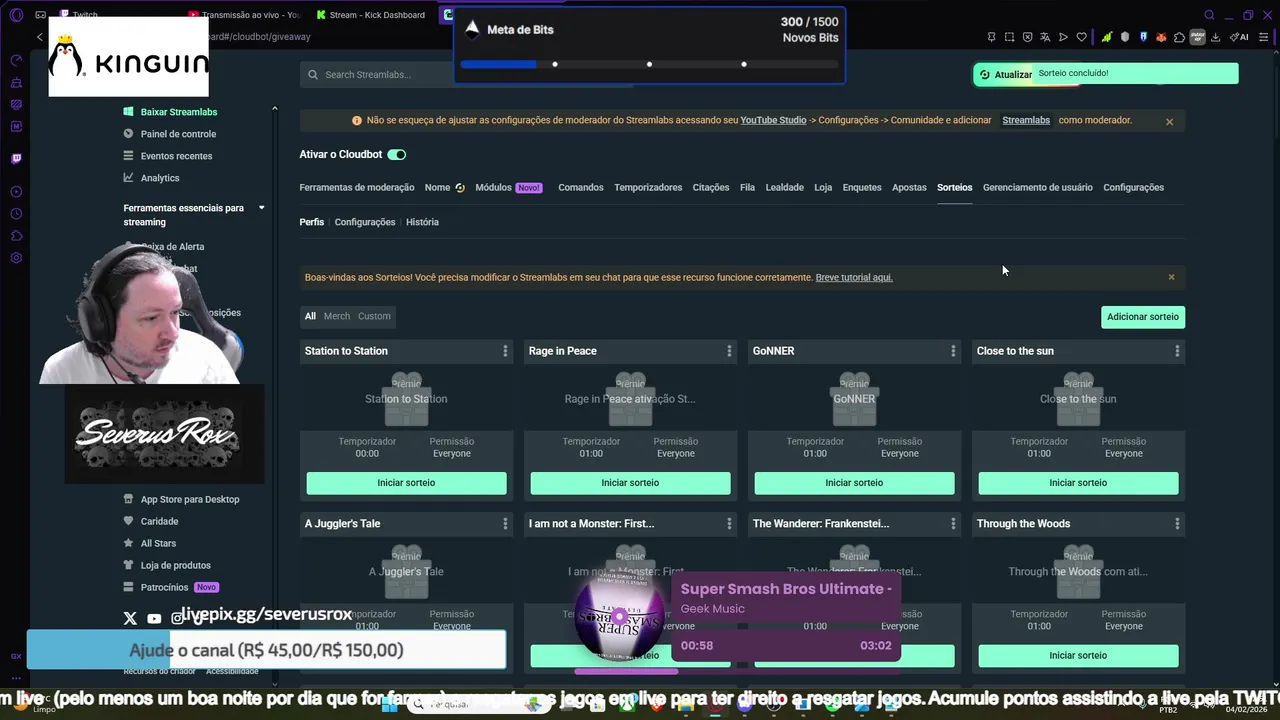Open options menu for GoNNER giveaway
1280x720 pixels.
(953, 351)
